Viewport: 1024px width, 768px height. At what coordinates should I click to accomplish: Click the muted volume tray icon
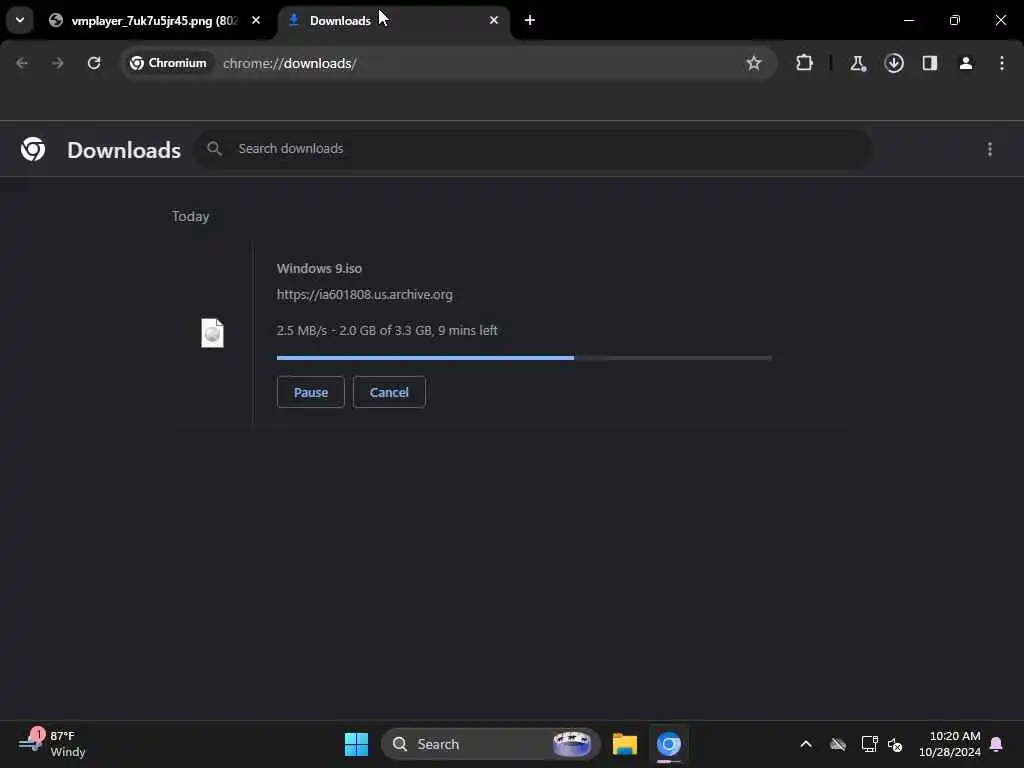click(895, 744)
